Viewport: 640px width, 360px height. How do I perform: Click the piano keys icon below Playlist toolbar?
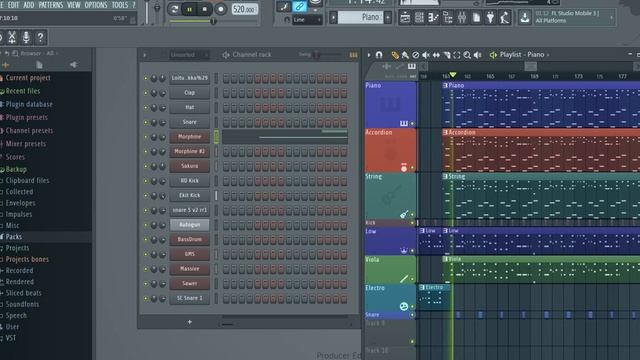coord(411,66)
